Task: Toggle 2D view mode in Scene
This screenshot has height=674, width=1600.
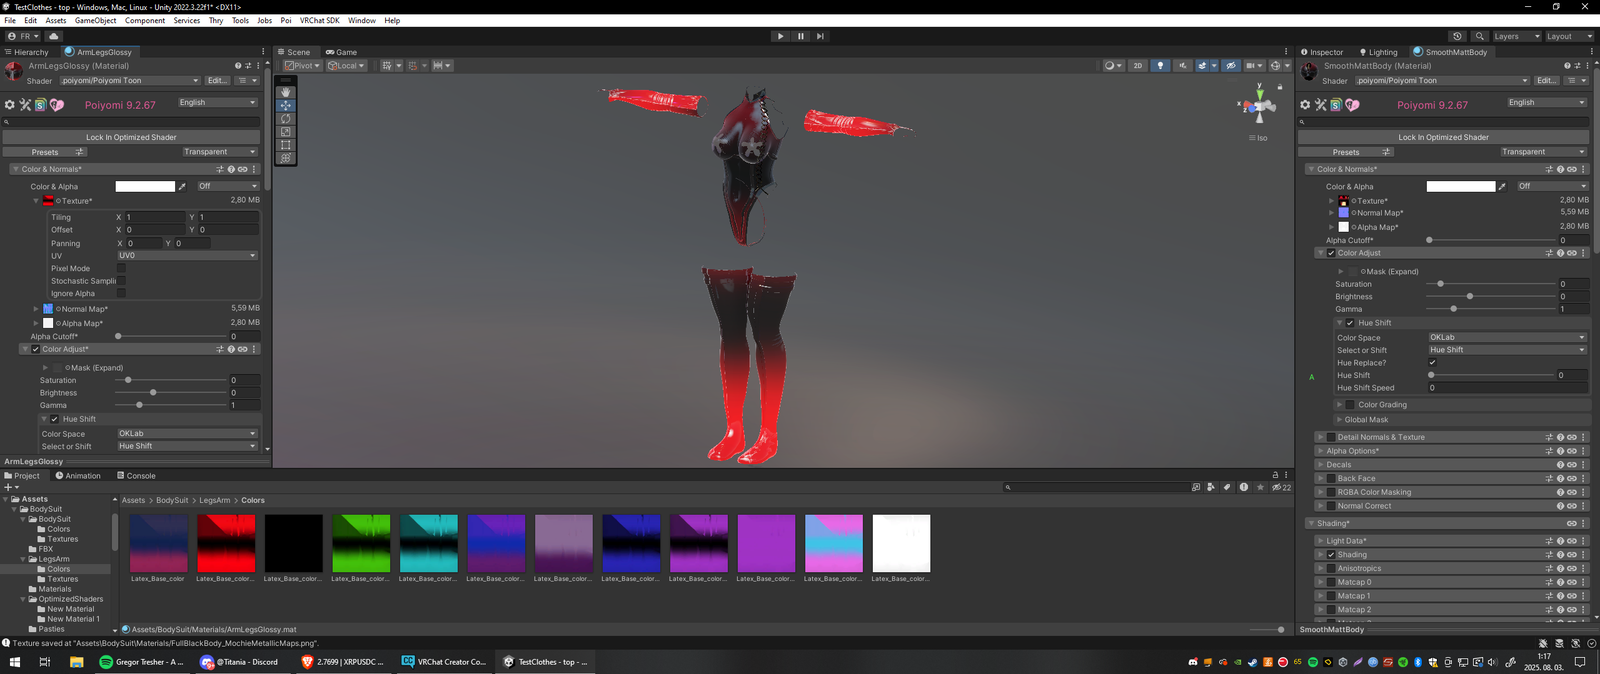Action: 1138,66
